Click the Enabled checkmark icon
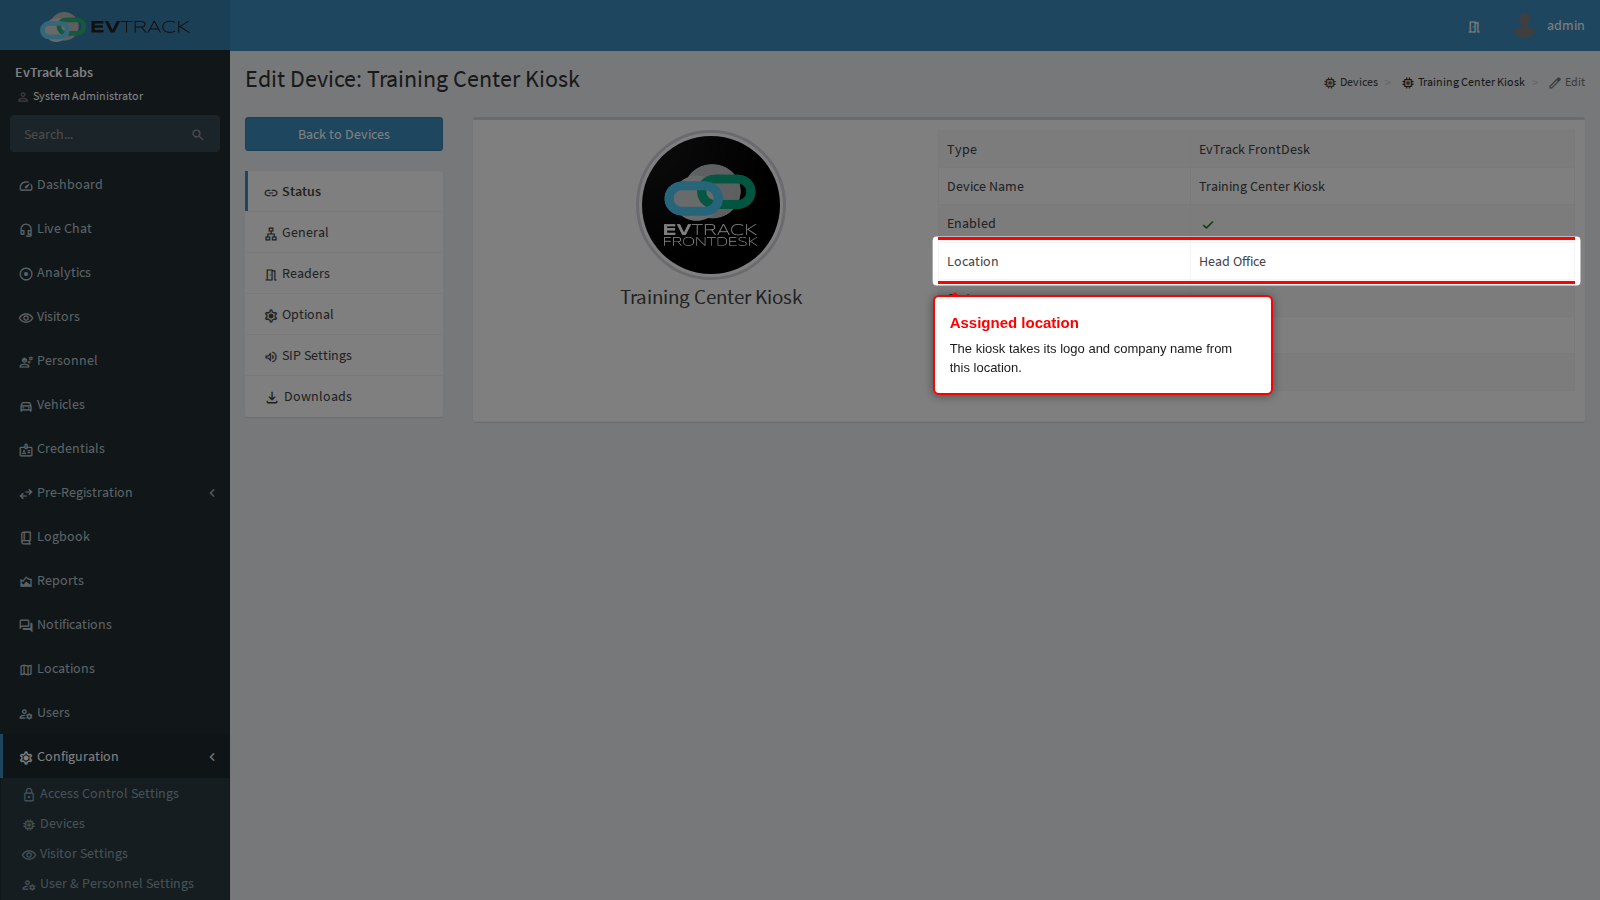 point(1208,225)
